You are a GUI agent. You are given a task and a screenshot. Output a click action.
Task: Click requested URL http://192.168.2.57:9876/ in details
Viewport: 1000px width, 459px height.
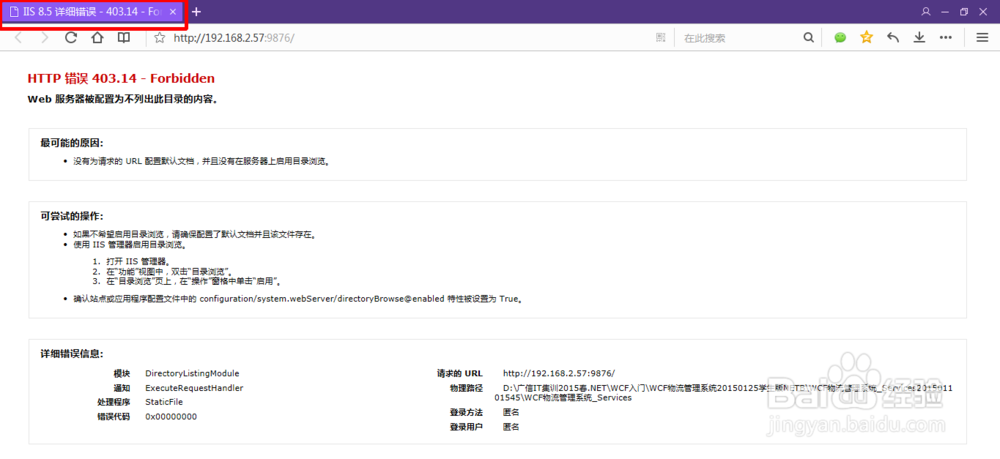tap(559, 374)
